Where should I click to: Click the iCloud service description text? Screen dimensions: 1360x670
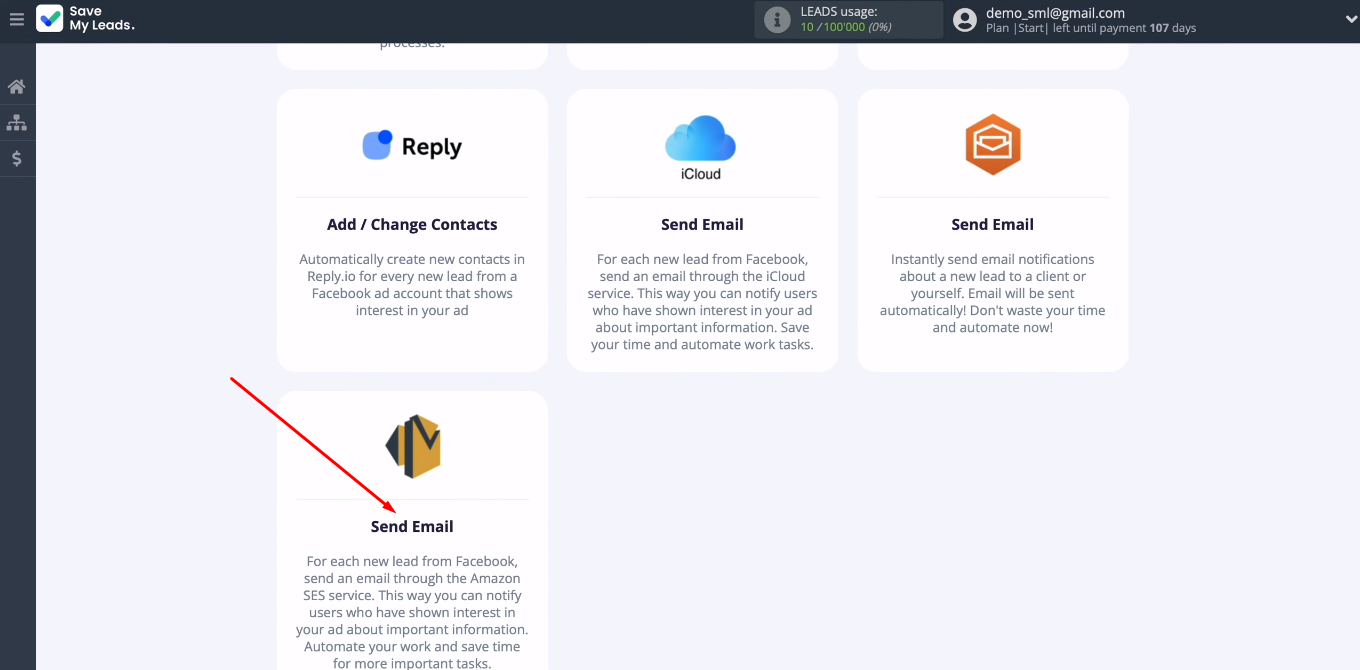702,302
